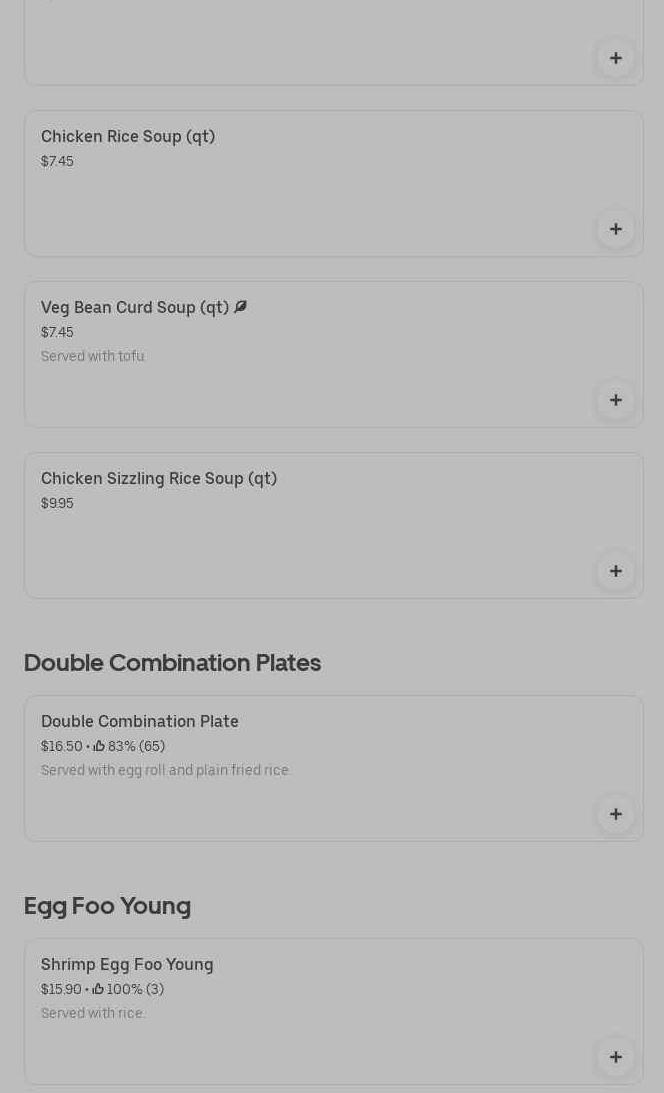
Task: Click thumbs-up icon on Shrimp Egg Foo Young rating
Action: click(x=99, y=989)
